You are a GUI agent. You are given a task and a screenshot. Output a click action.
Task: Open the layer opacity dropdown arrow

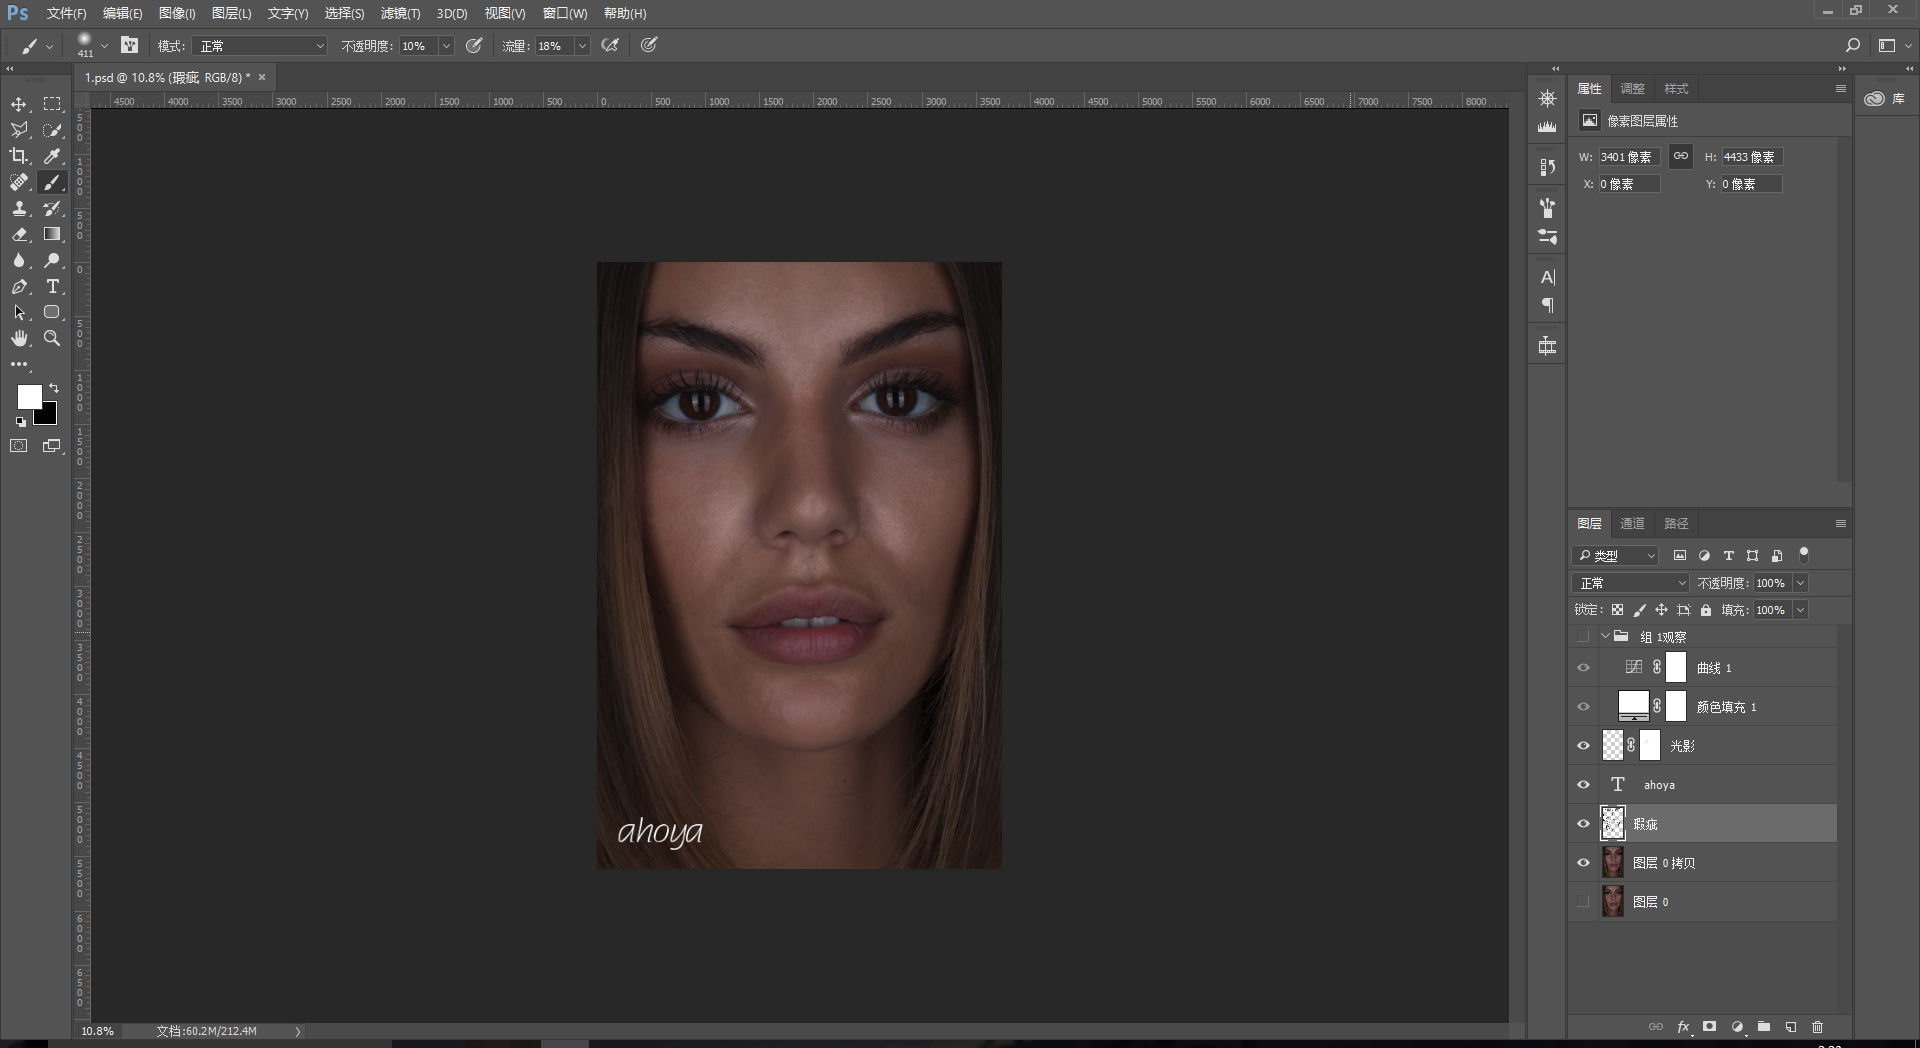pyautogui.click(x=1801, y=583)
